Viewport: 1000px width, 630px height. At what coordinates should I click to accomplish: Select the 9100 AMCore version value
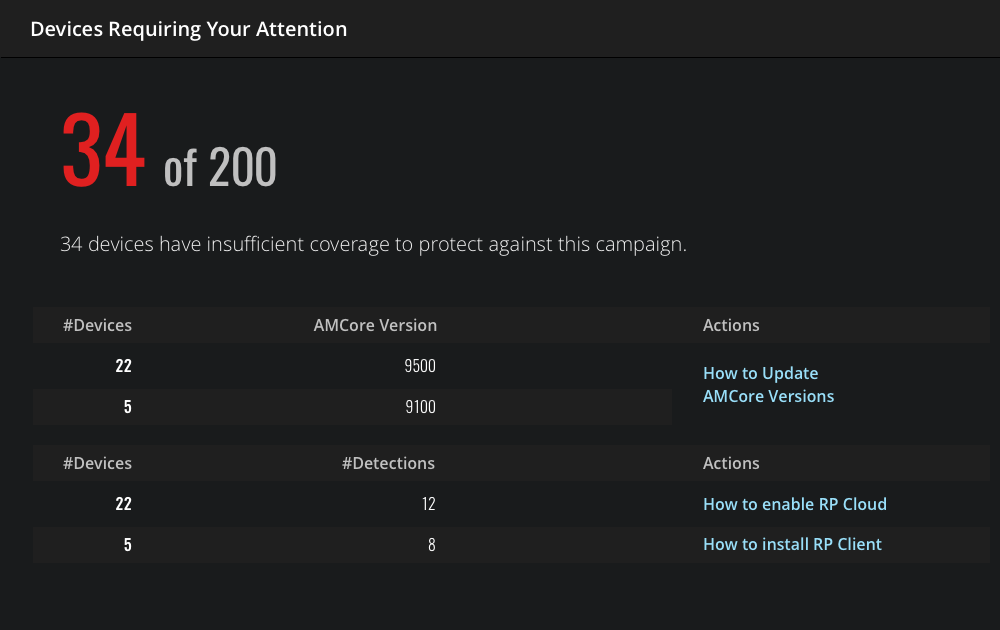coord(420,407)
